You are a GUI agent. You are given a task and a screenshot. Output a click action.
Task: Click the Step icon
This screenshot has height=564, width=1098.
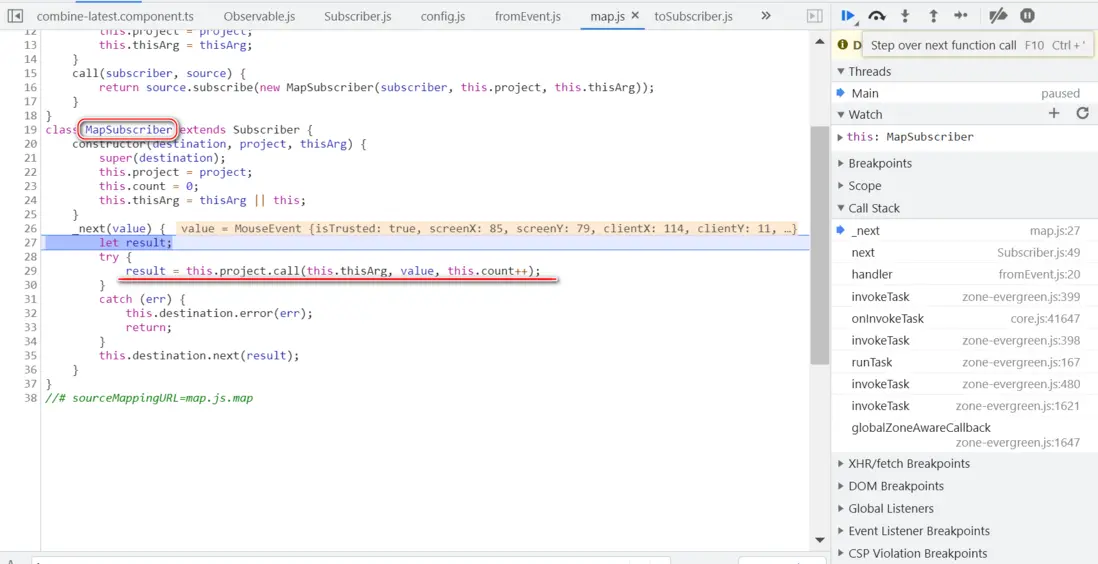pos(961,16)
